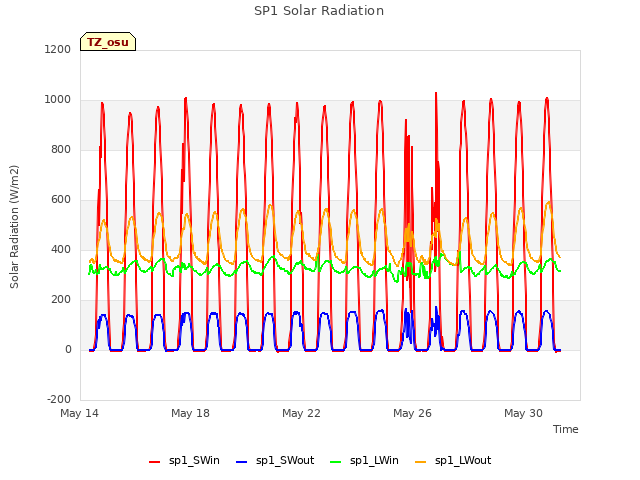Screen dimensions: 640x480
Task: Click the May 26 x-axis label
Action: [x=412, y=413]
